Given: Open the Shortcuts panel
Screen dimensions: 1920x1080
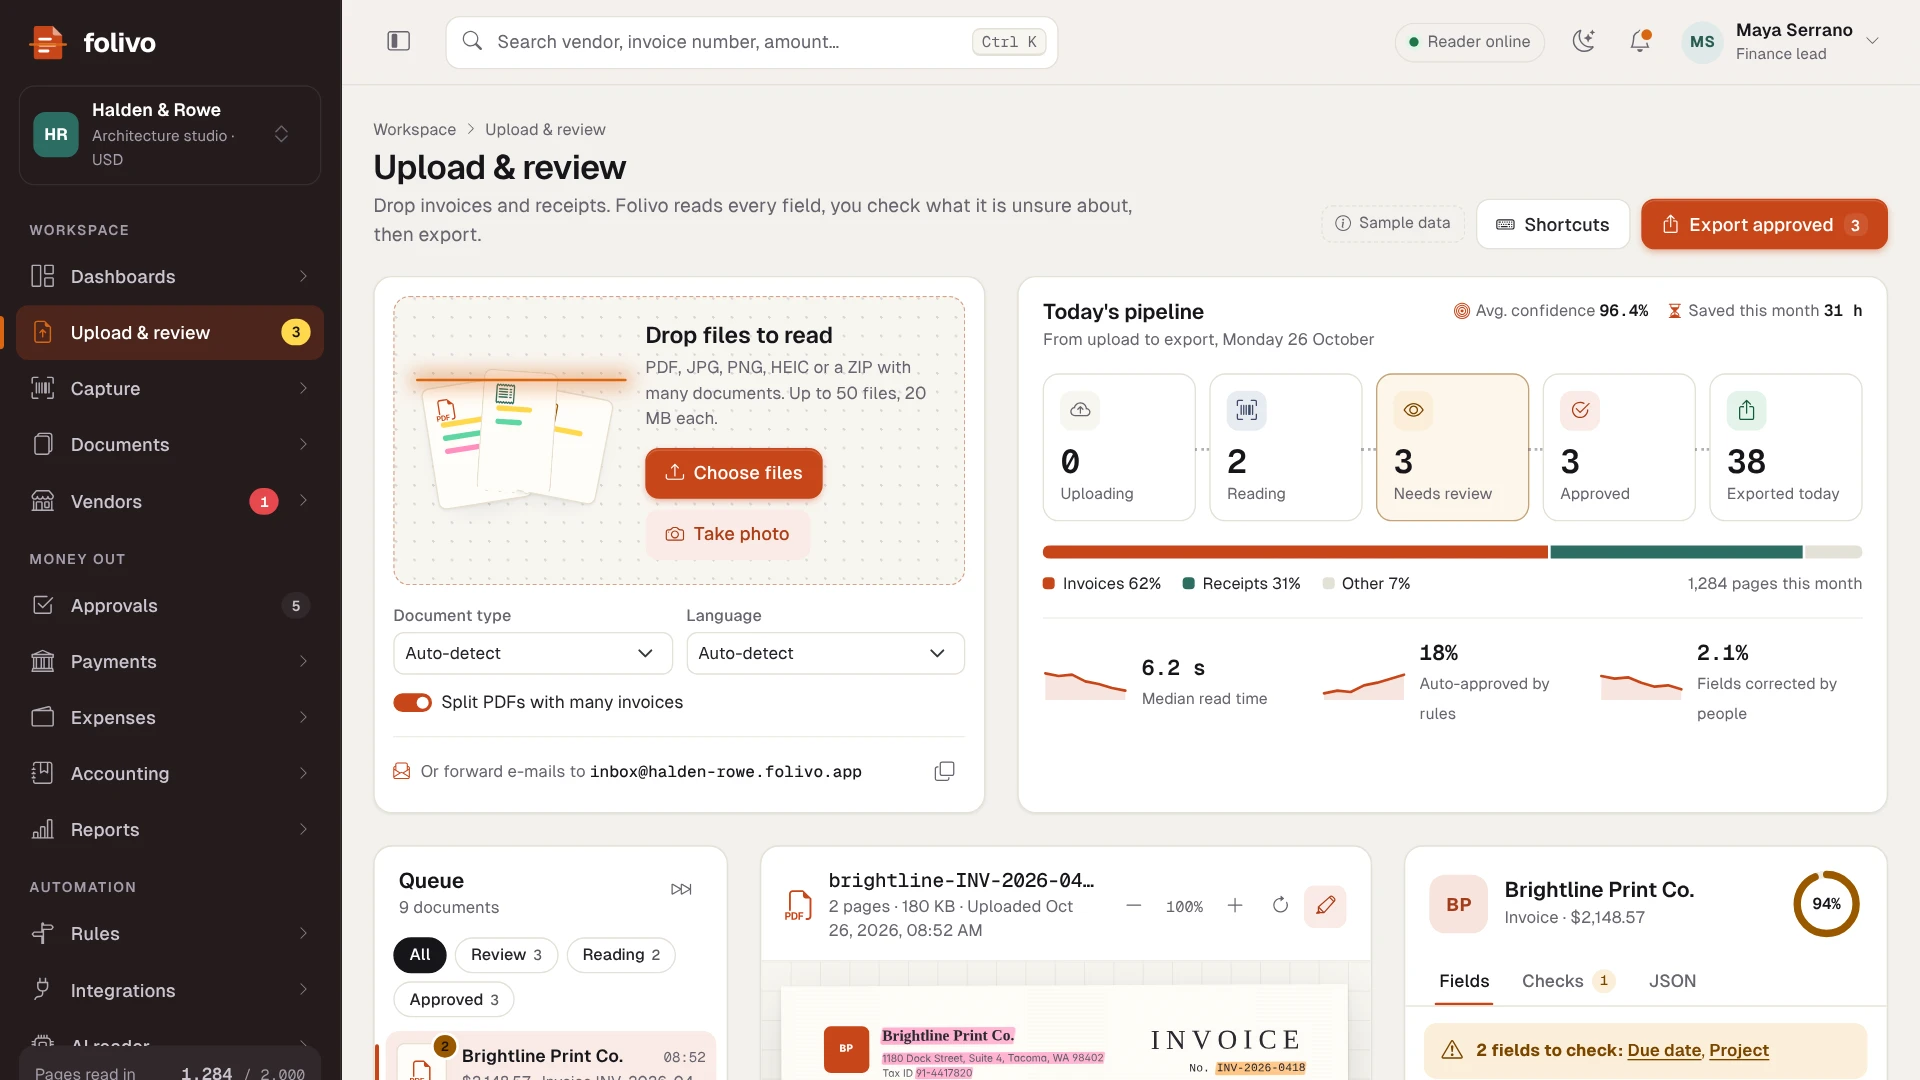Looking at the screenshot, I should click(x=1553, y=224).
